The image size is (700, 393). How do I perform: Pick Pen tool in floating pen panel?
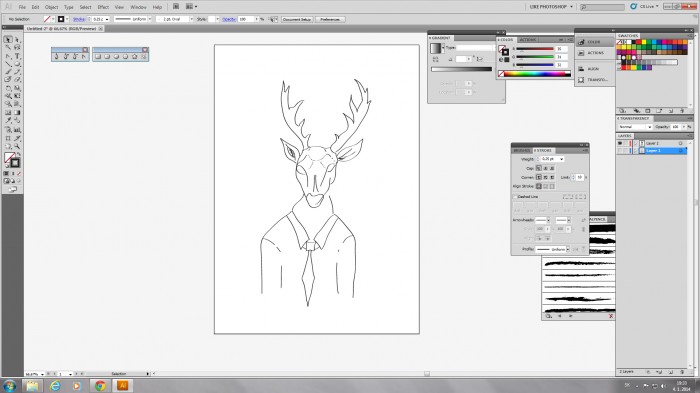pyautogui.click(x=56, y=56)
